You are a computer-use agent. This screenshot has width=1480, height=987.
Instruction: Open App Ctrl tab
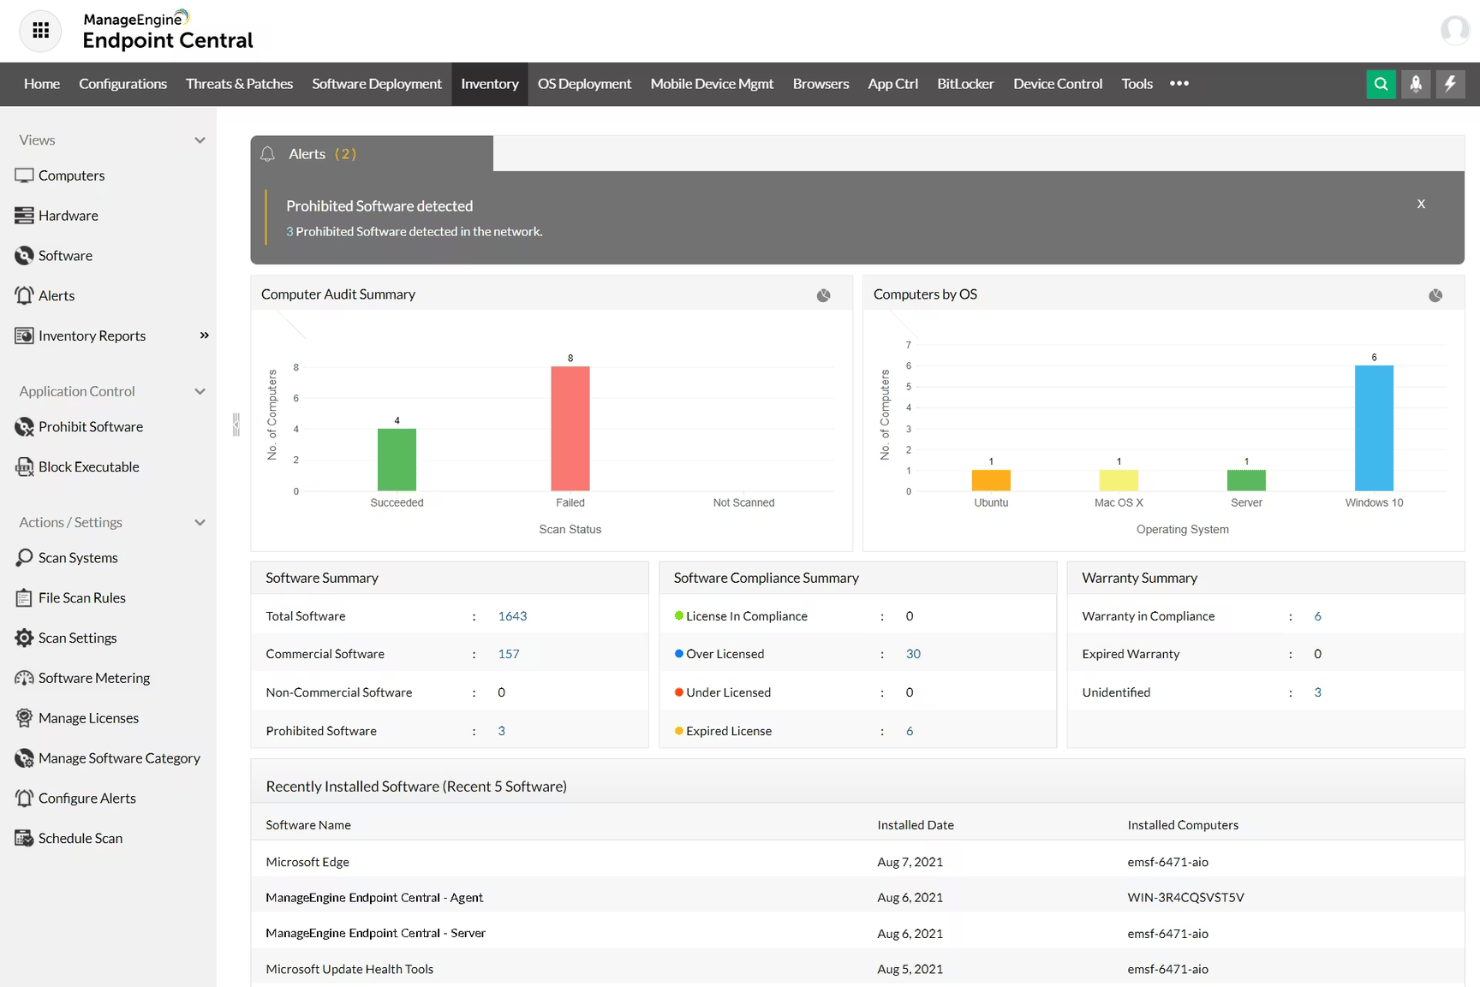pos(893,84)
